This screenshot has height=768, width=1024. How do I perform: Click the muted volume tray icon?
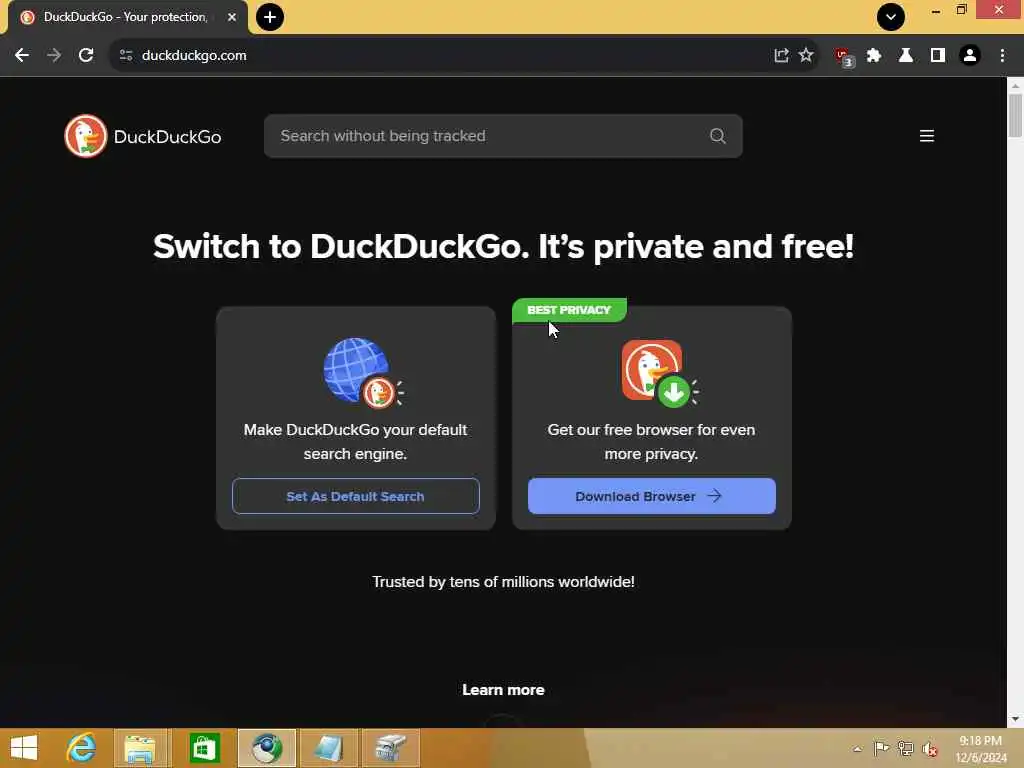coord(929,748)
